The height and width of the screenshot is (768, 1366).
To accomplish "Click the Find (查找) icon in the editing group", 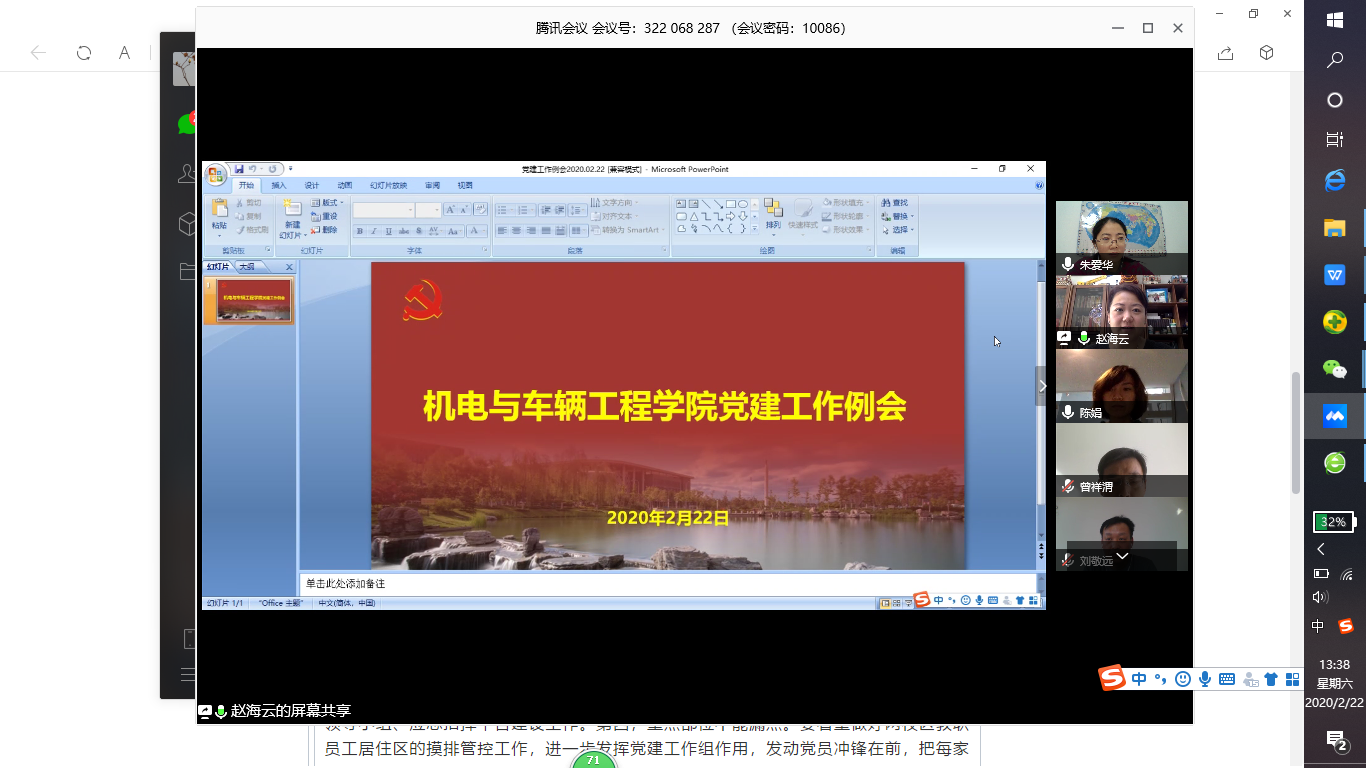I will pos(895,203).
